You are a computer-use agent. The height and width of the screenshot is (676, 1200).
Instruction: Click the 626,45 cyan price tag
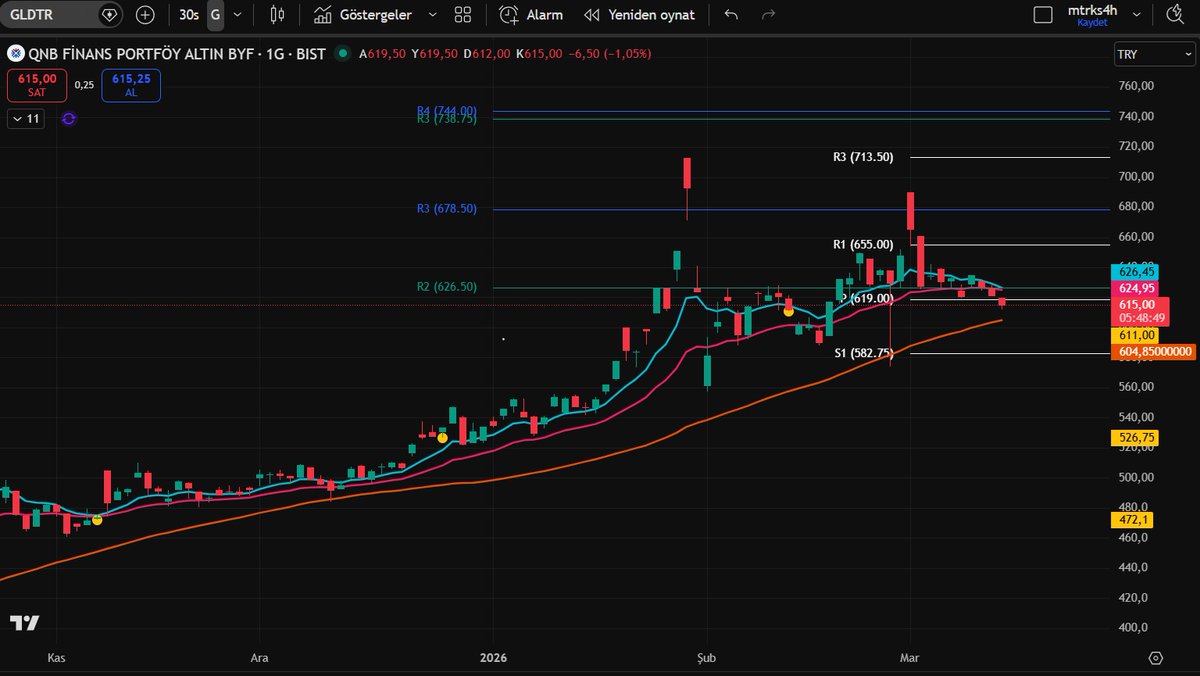1133,271
